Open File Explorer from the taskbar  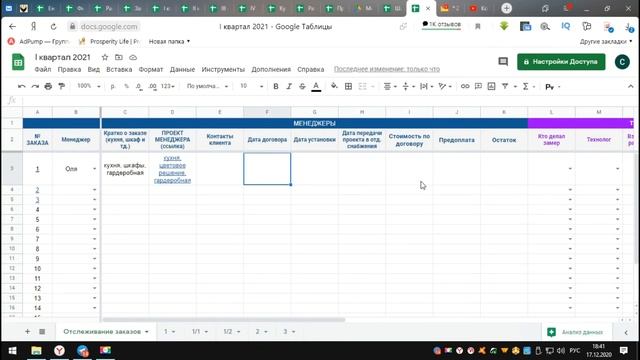point(36,351)
